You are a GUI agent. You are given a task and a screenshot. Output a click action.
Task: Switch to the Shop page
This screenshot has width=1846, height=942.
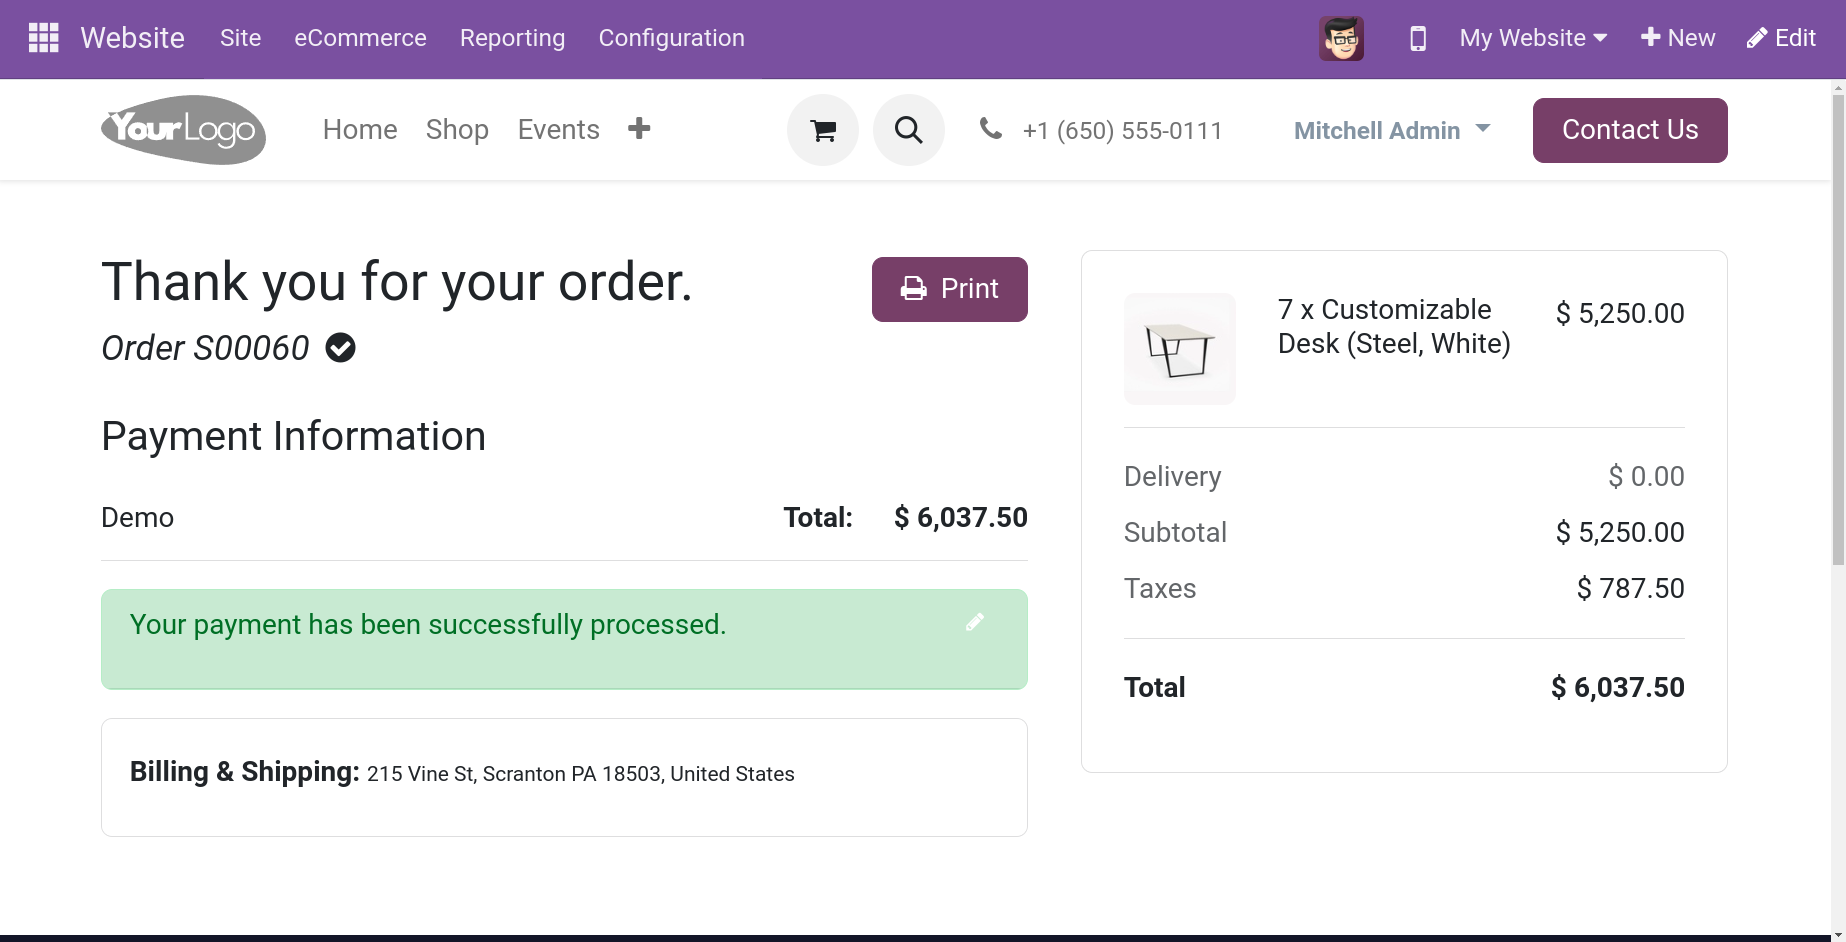pos(457,129)
